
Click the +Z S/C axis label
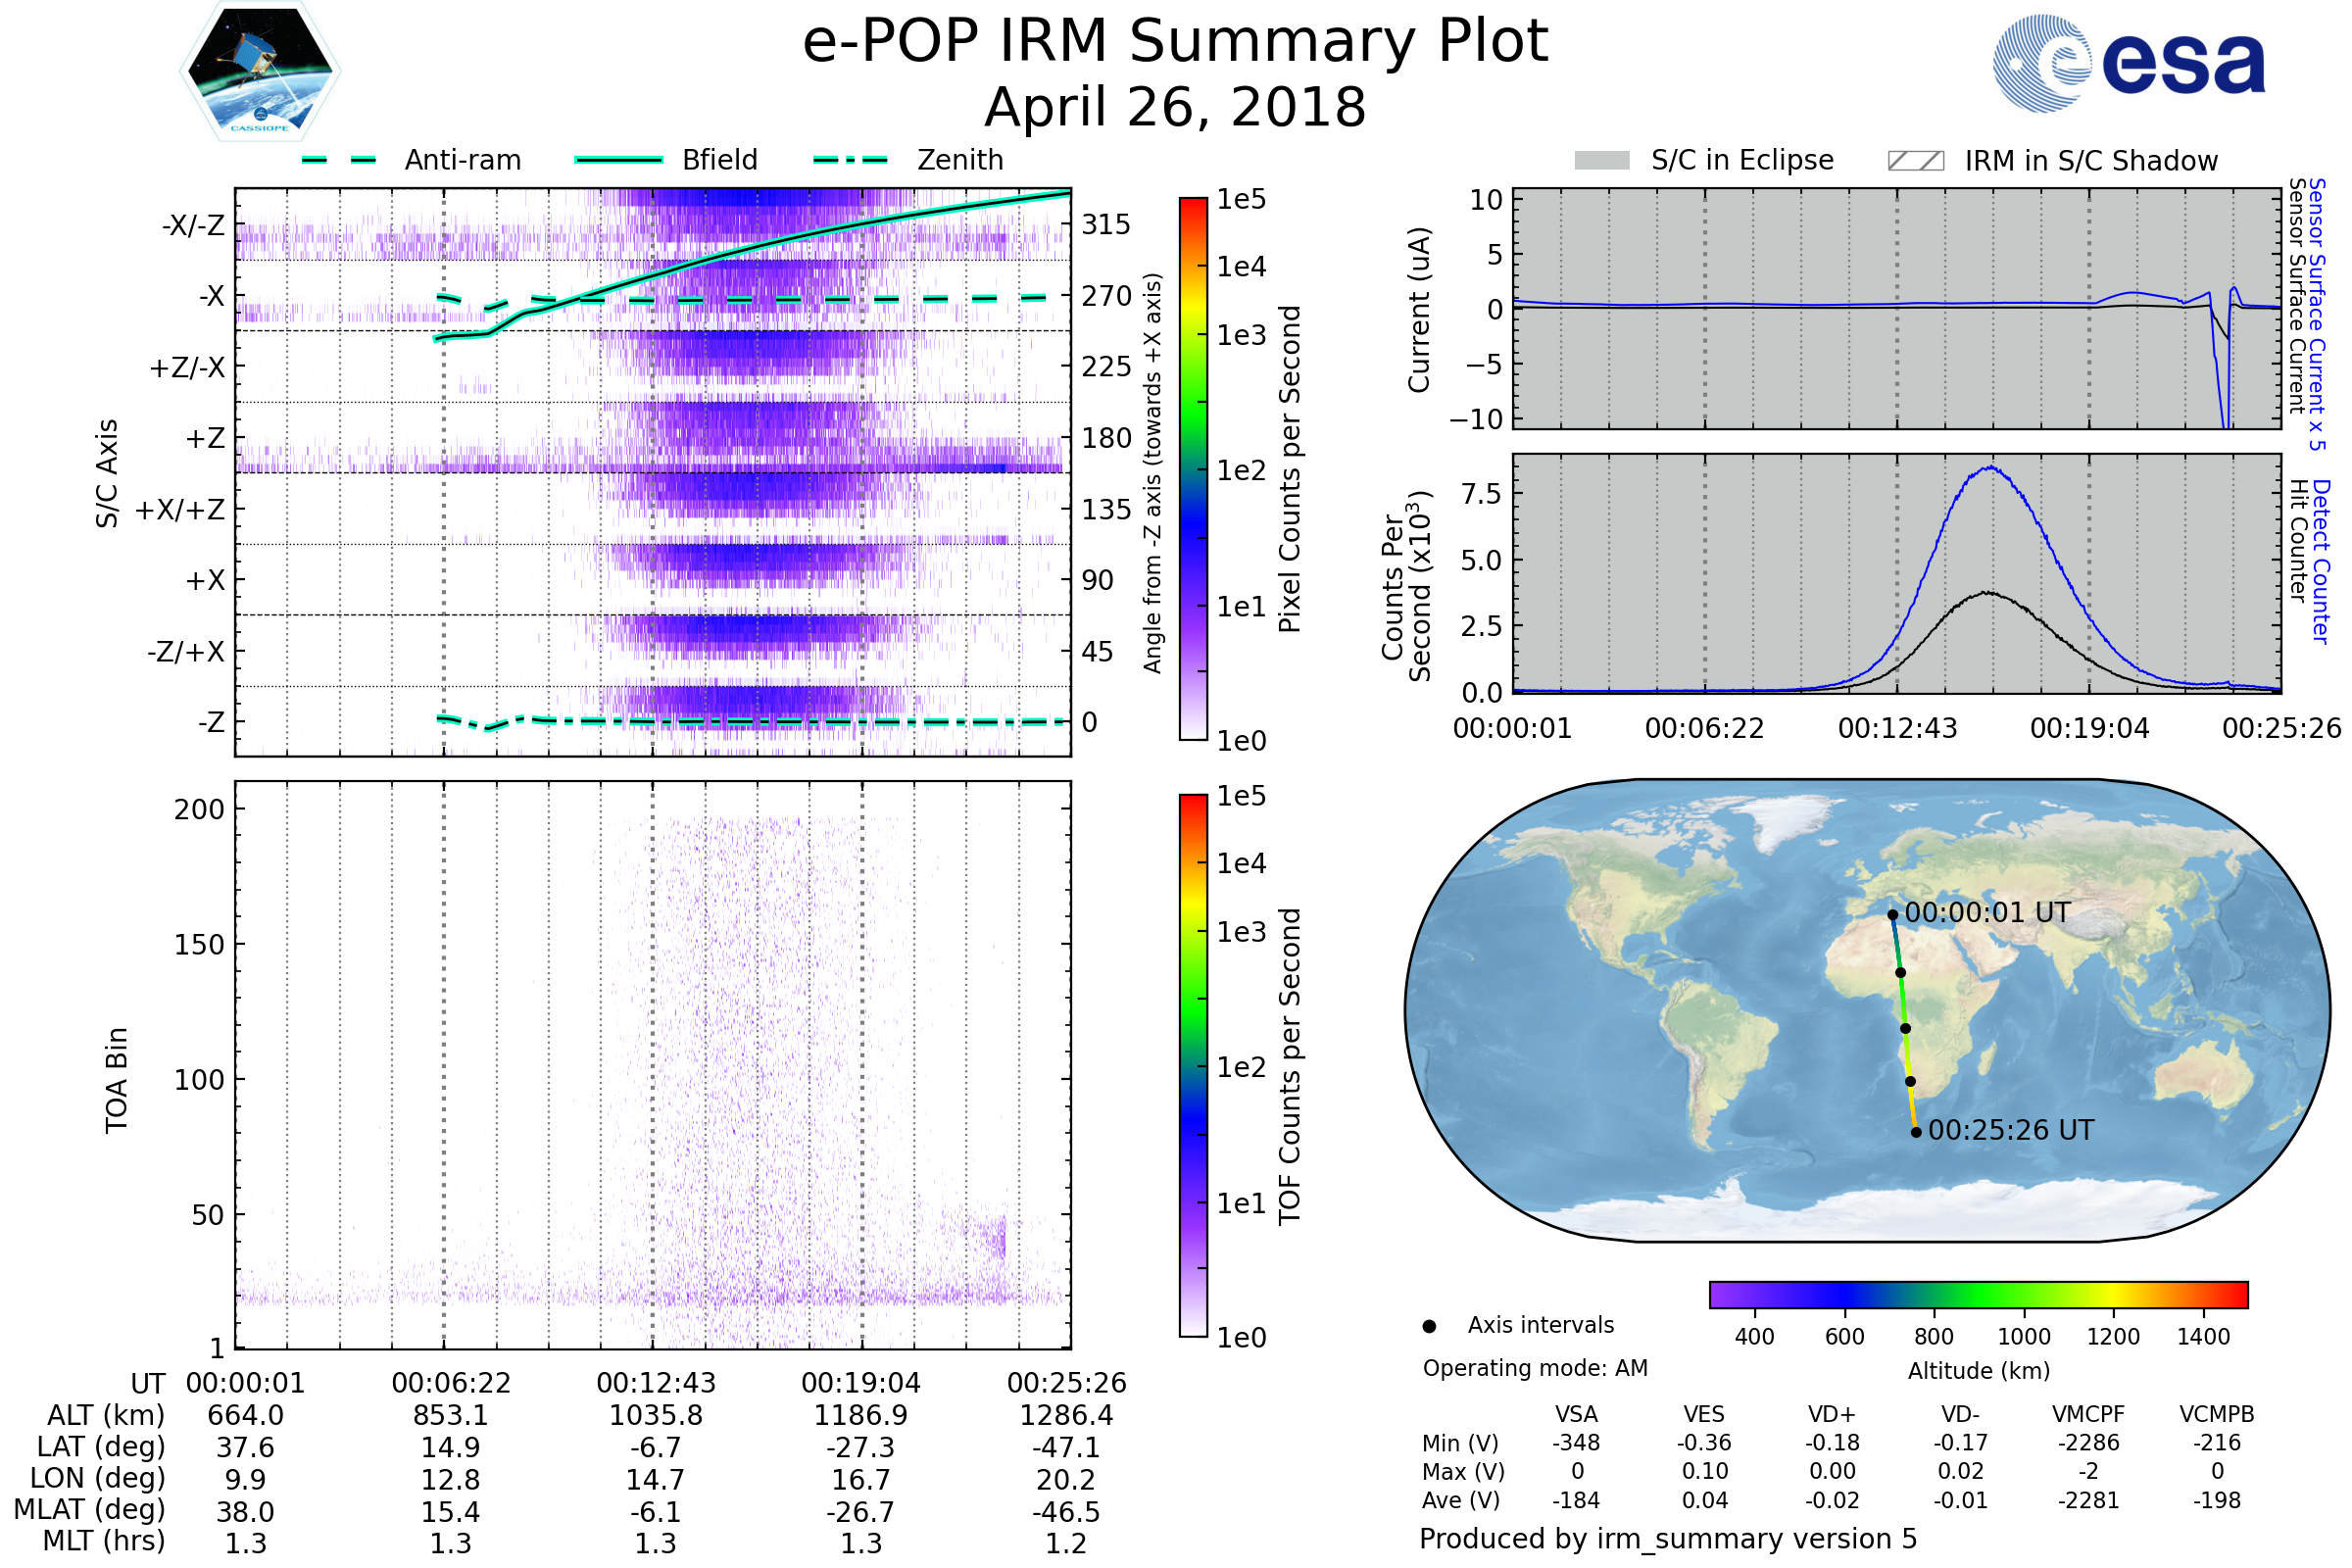tap(205, 438)
